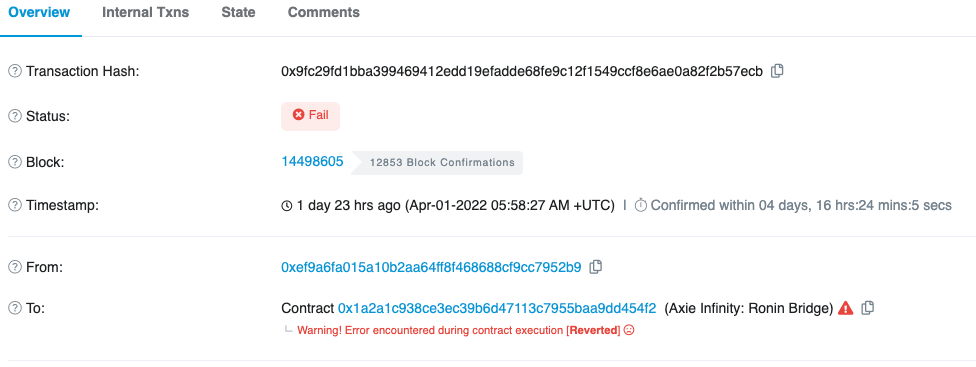Viewport: 976px width, 367px height.
Task: Click help icon beside To label
Action: 14,308
